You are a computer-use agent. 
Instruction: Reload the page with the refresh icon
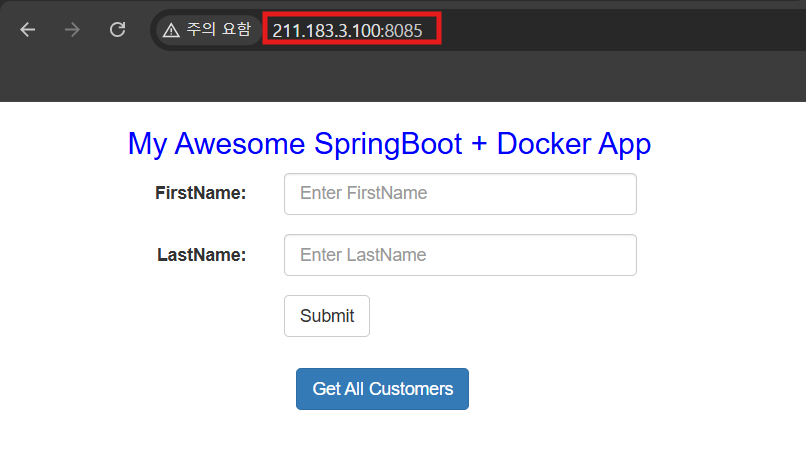click(x=118, y=29)
